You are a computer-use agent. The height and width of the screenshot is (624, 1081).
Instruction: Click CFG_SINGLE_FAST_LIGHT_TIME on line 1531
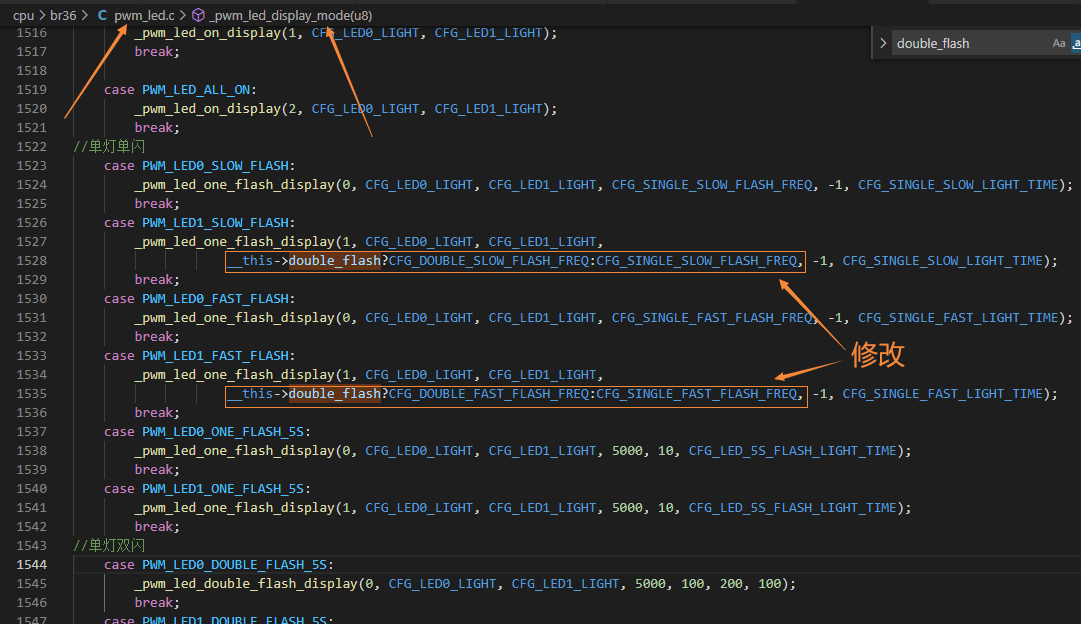958,318
